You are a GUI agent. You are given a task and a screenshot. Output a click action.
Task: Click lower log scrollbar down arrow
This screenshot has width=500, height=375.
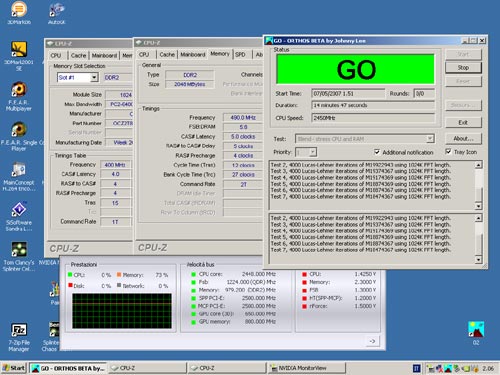pos(478,259)
